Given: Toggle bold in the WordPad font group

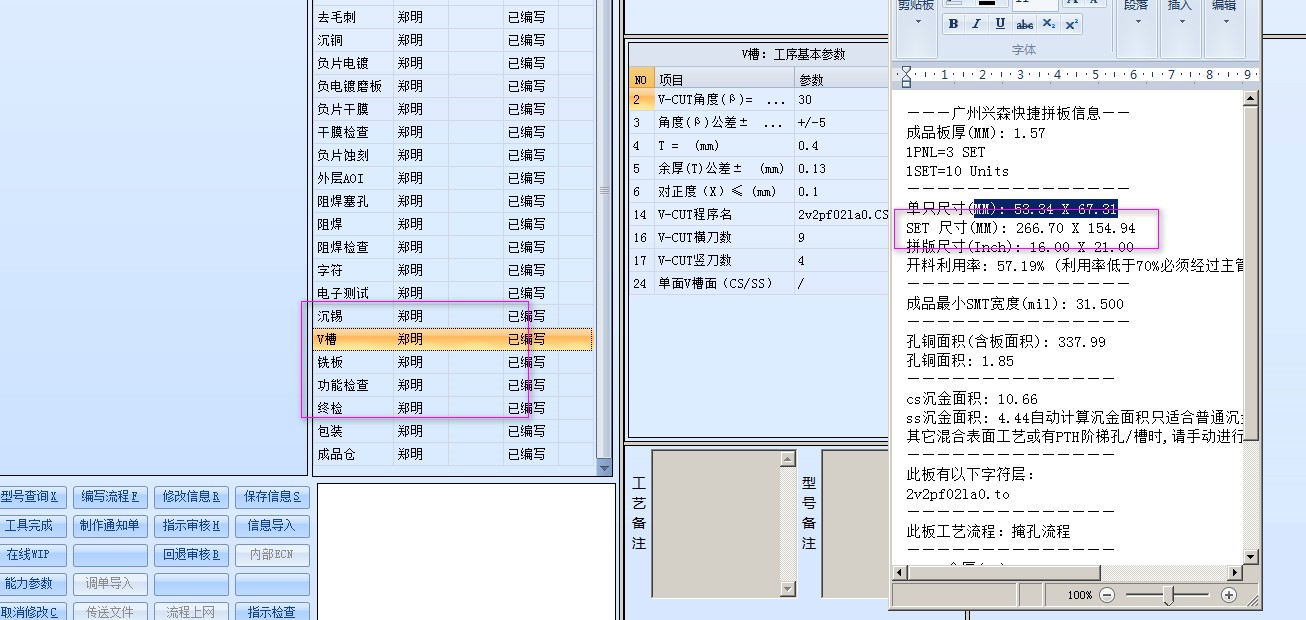Looking at the screenshot, I should point(953,24).
